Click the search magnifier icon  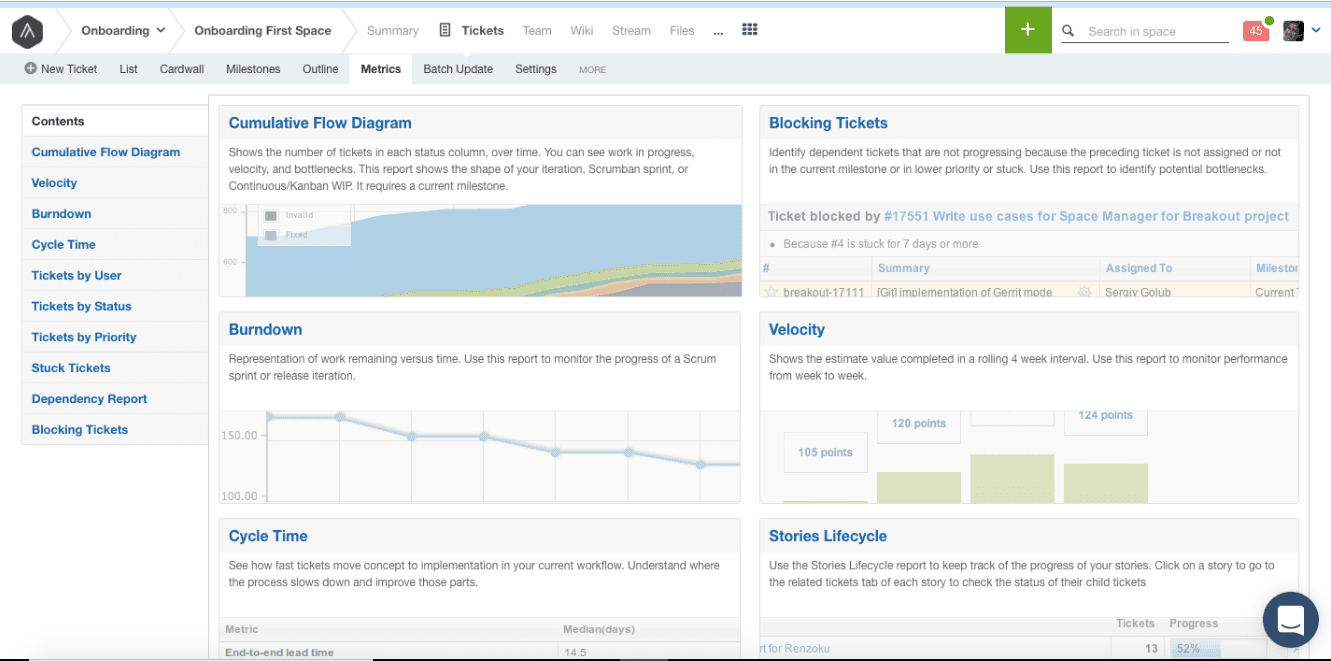pos(1067,31)
